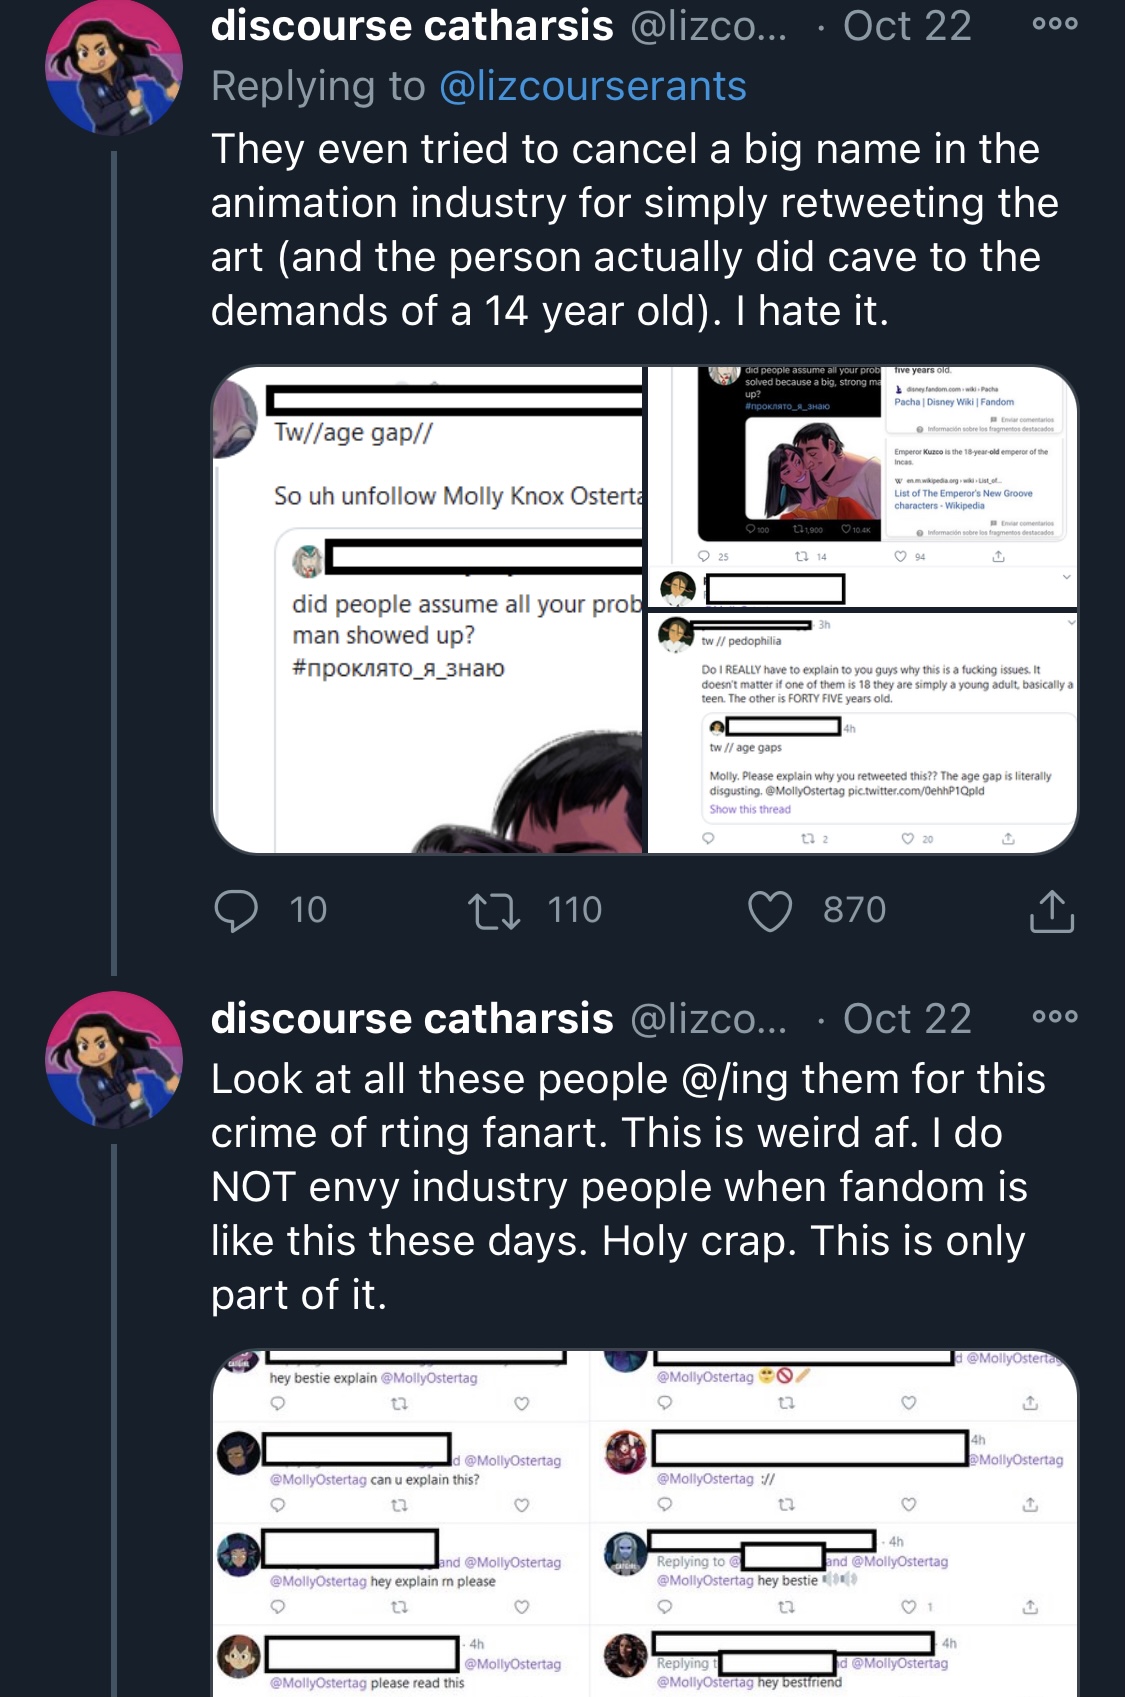The image size is (1125, 1697).
Task: Open @lizcourserants mention in Replying to line
Action: 593,87
